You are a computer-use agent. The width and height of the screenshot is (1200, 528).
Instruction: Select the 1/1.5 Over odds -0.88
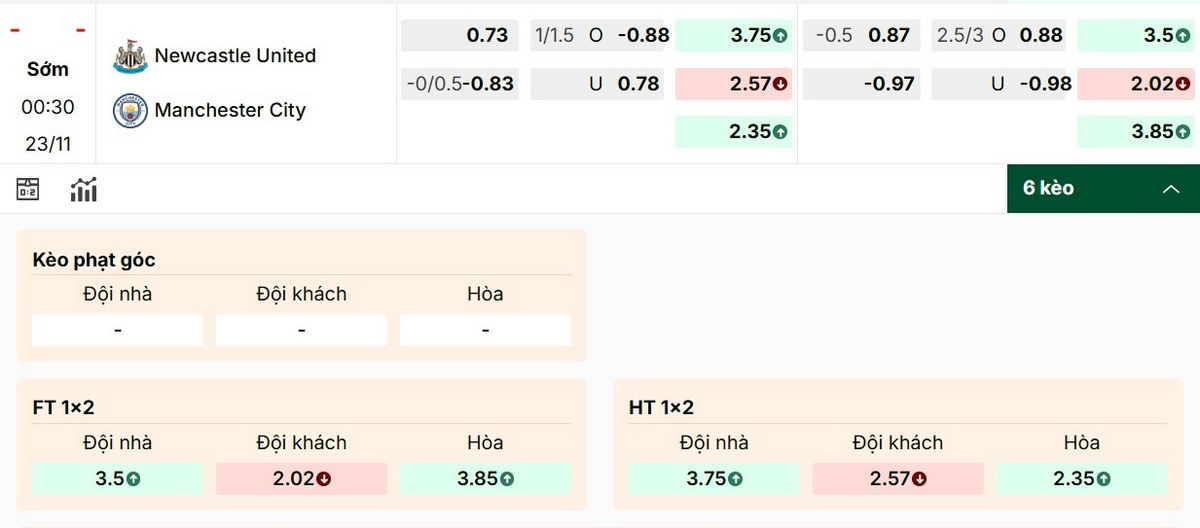pyautogui.click(x=600, y=36)
